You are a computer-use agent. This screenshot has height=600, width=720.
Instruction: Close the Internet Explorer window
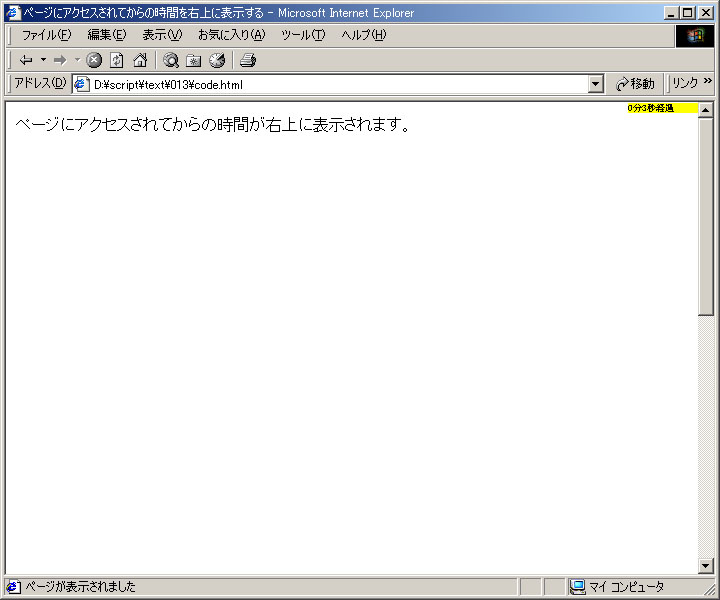point(706,13)
